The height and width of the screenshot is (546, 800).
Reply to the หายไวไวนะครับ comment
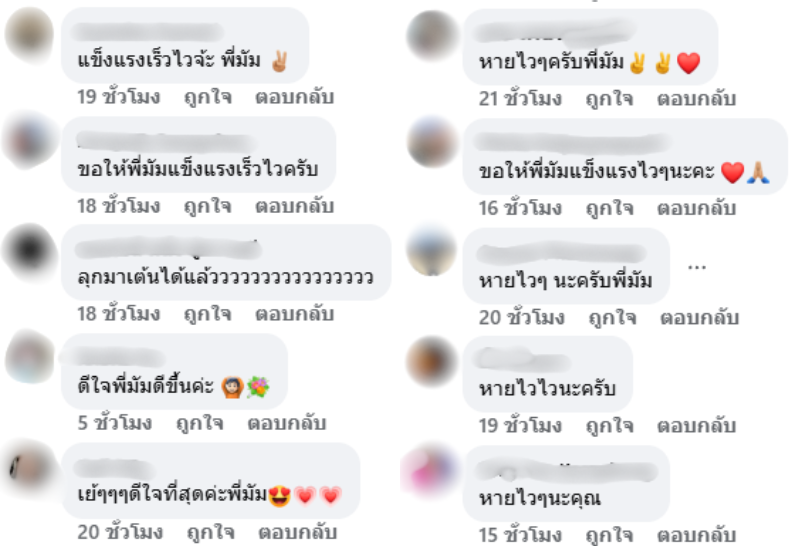tap(696, 425)
